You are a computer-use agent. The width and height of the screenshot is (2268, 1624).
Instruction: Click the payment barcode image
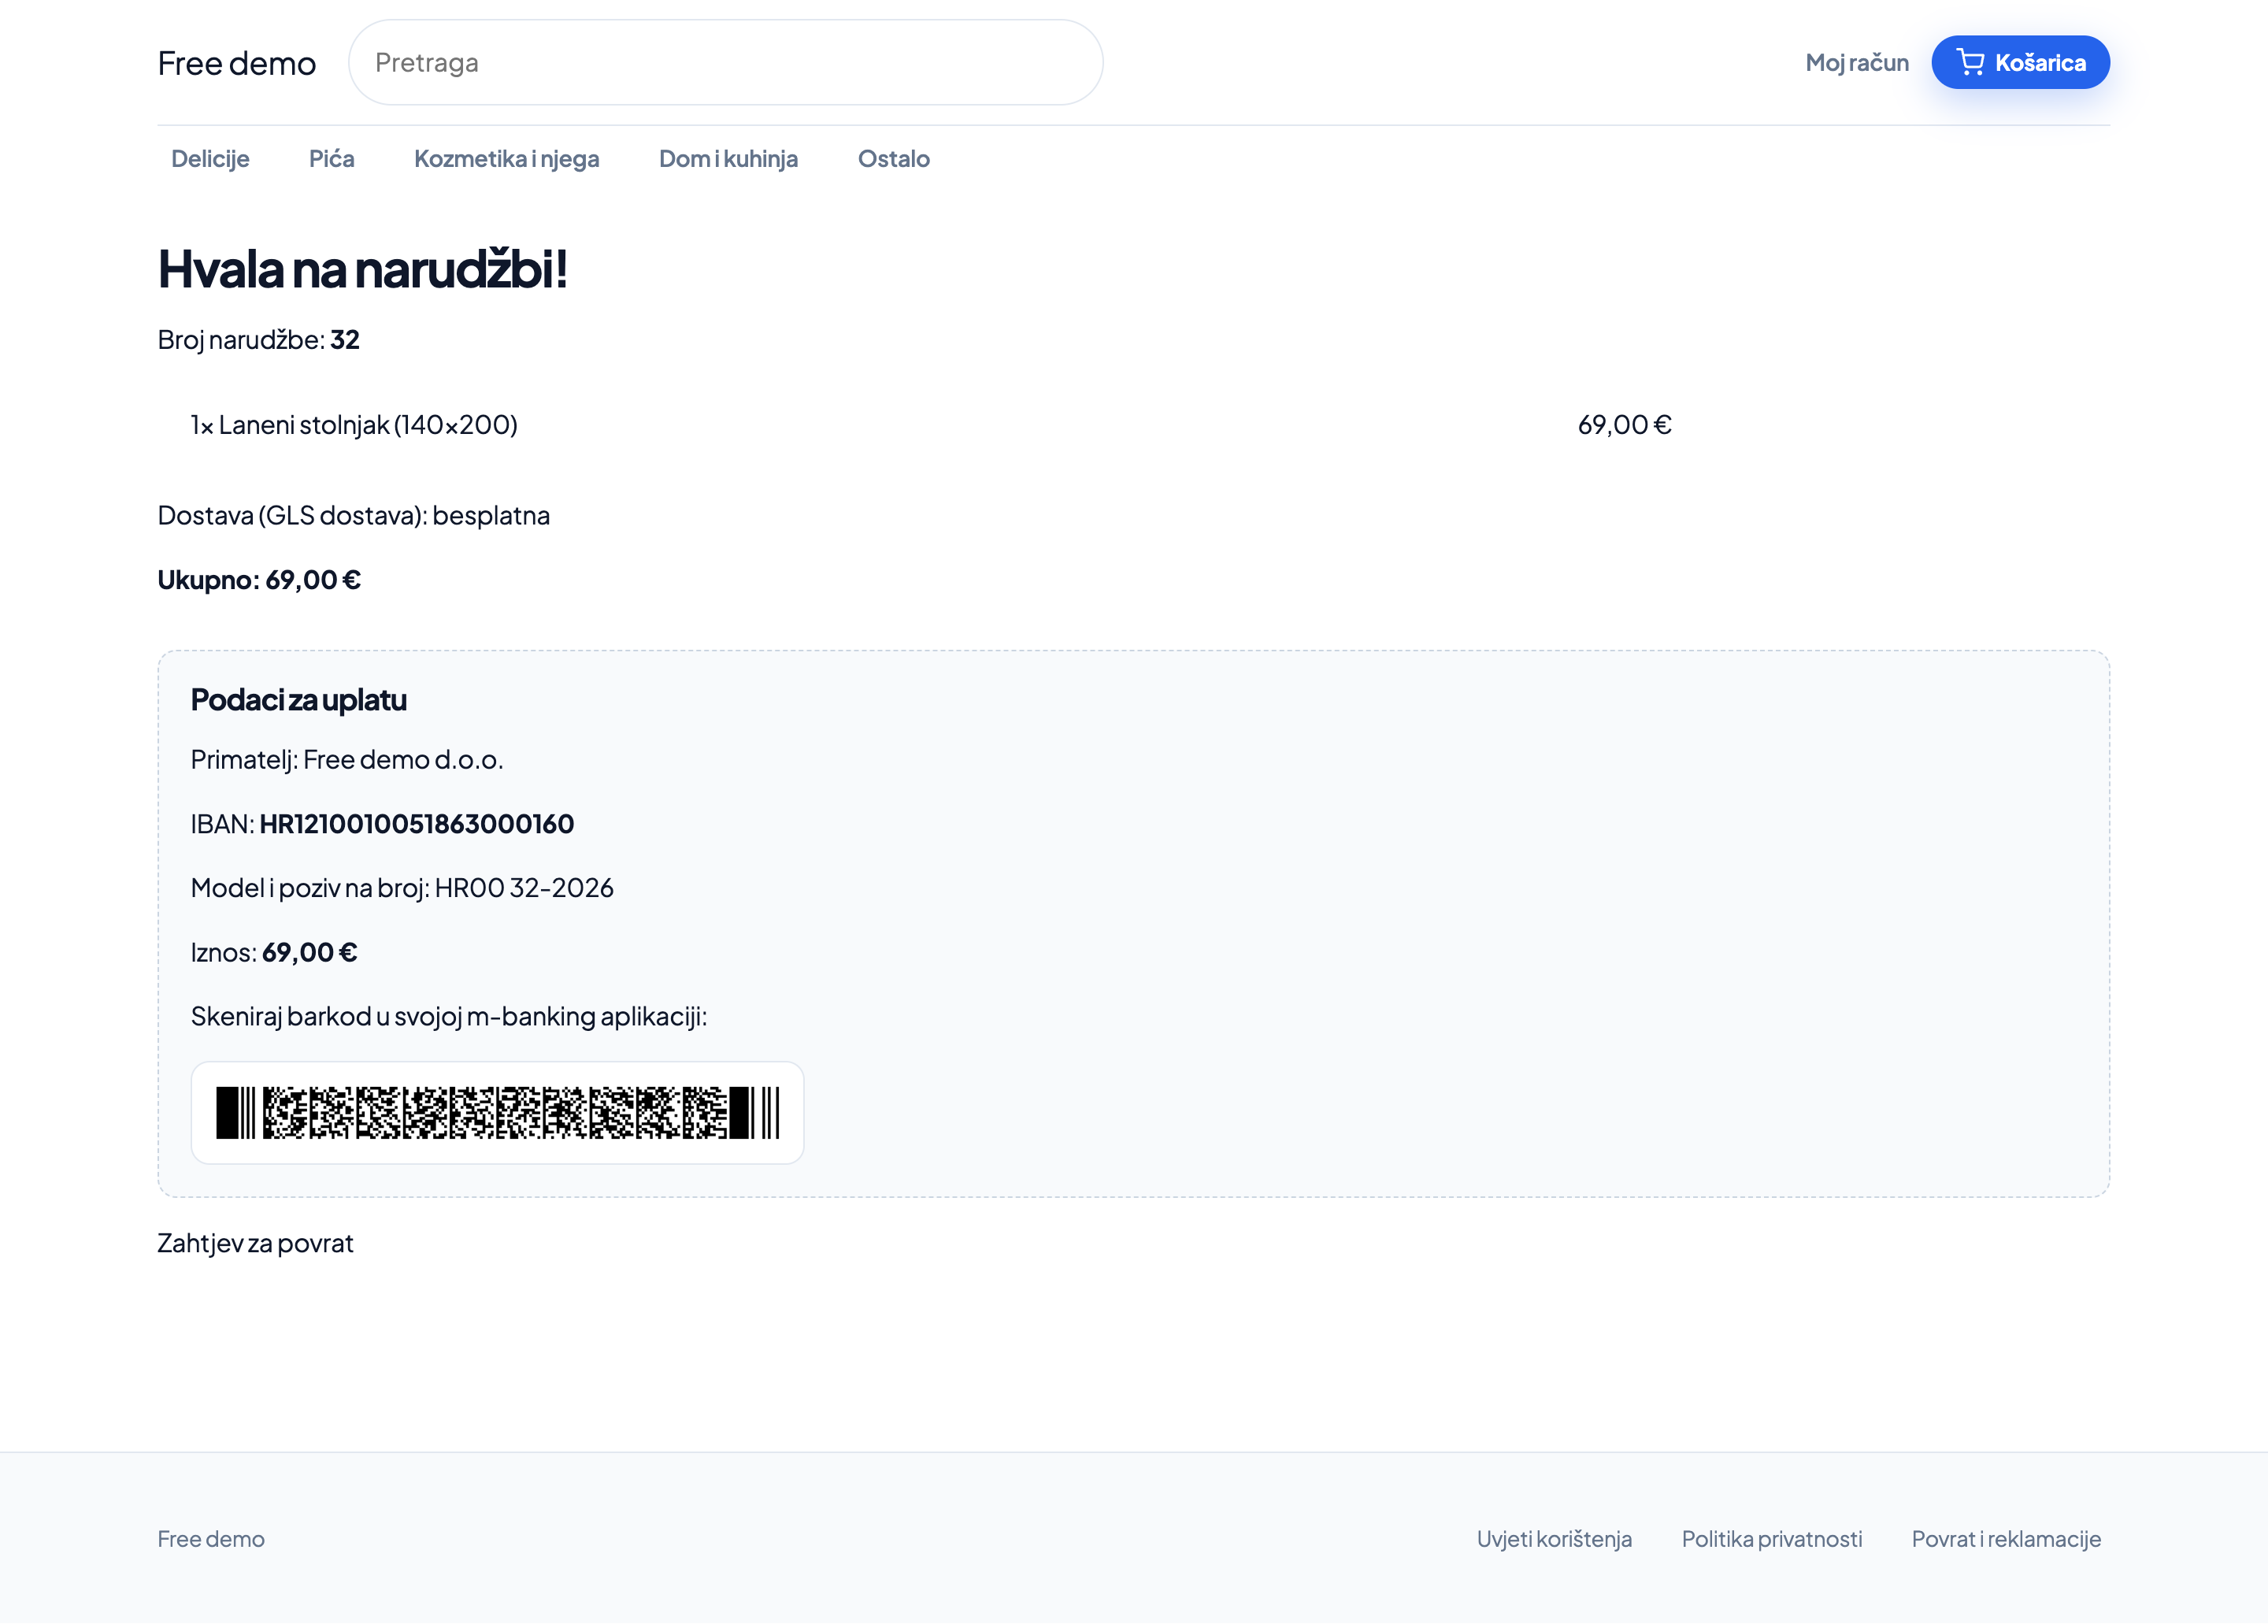pyautogui.click(x=498, y=1113)
